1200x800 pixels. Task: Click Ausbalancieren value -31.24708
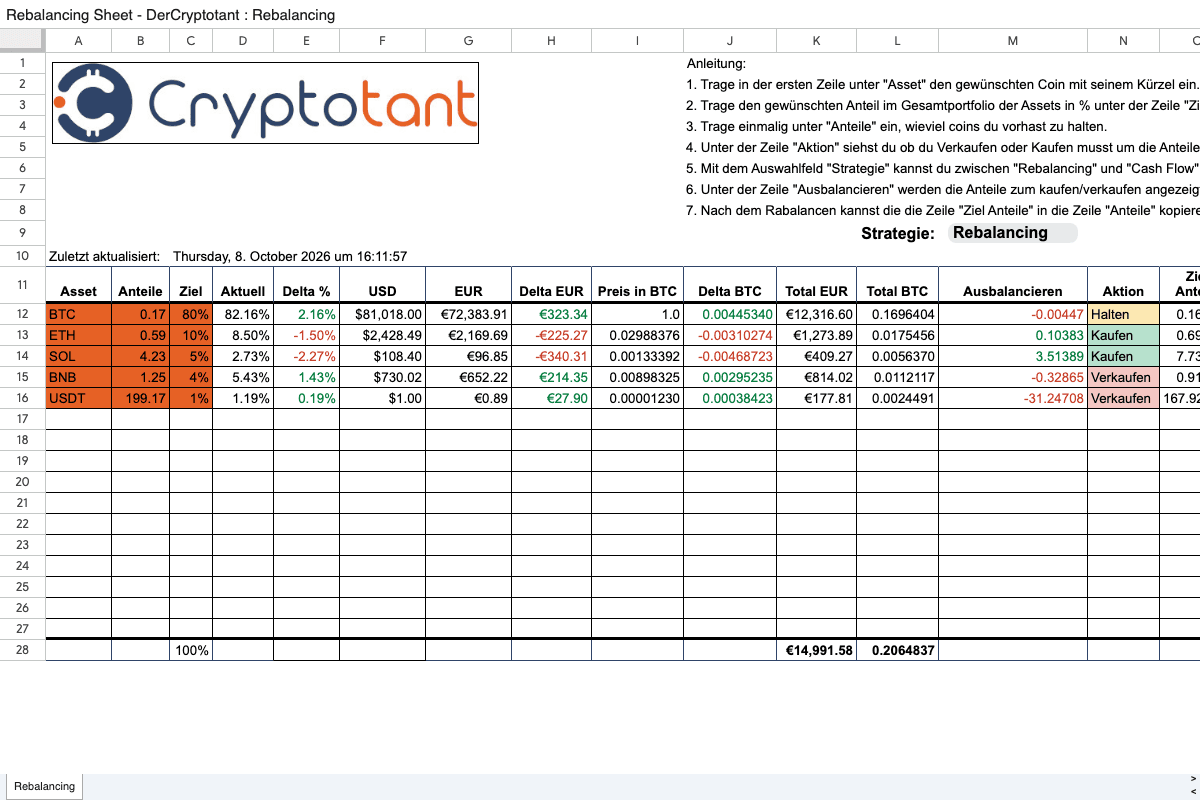1013,398
